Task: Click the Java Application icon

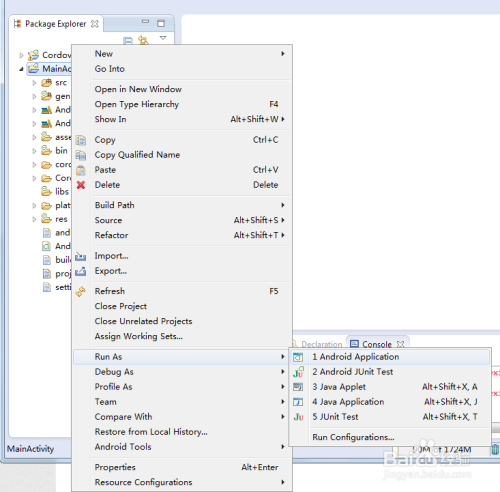Action: 298,402
